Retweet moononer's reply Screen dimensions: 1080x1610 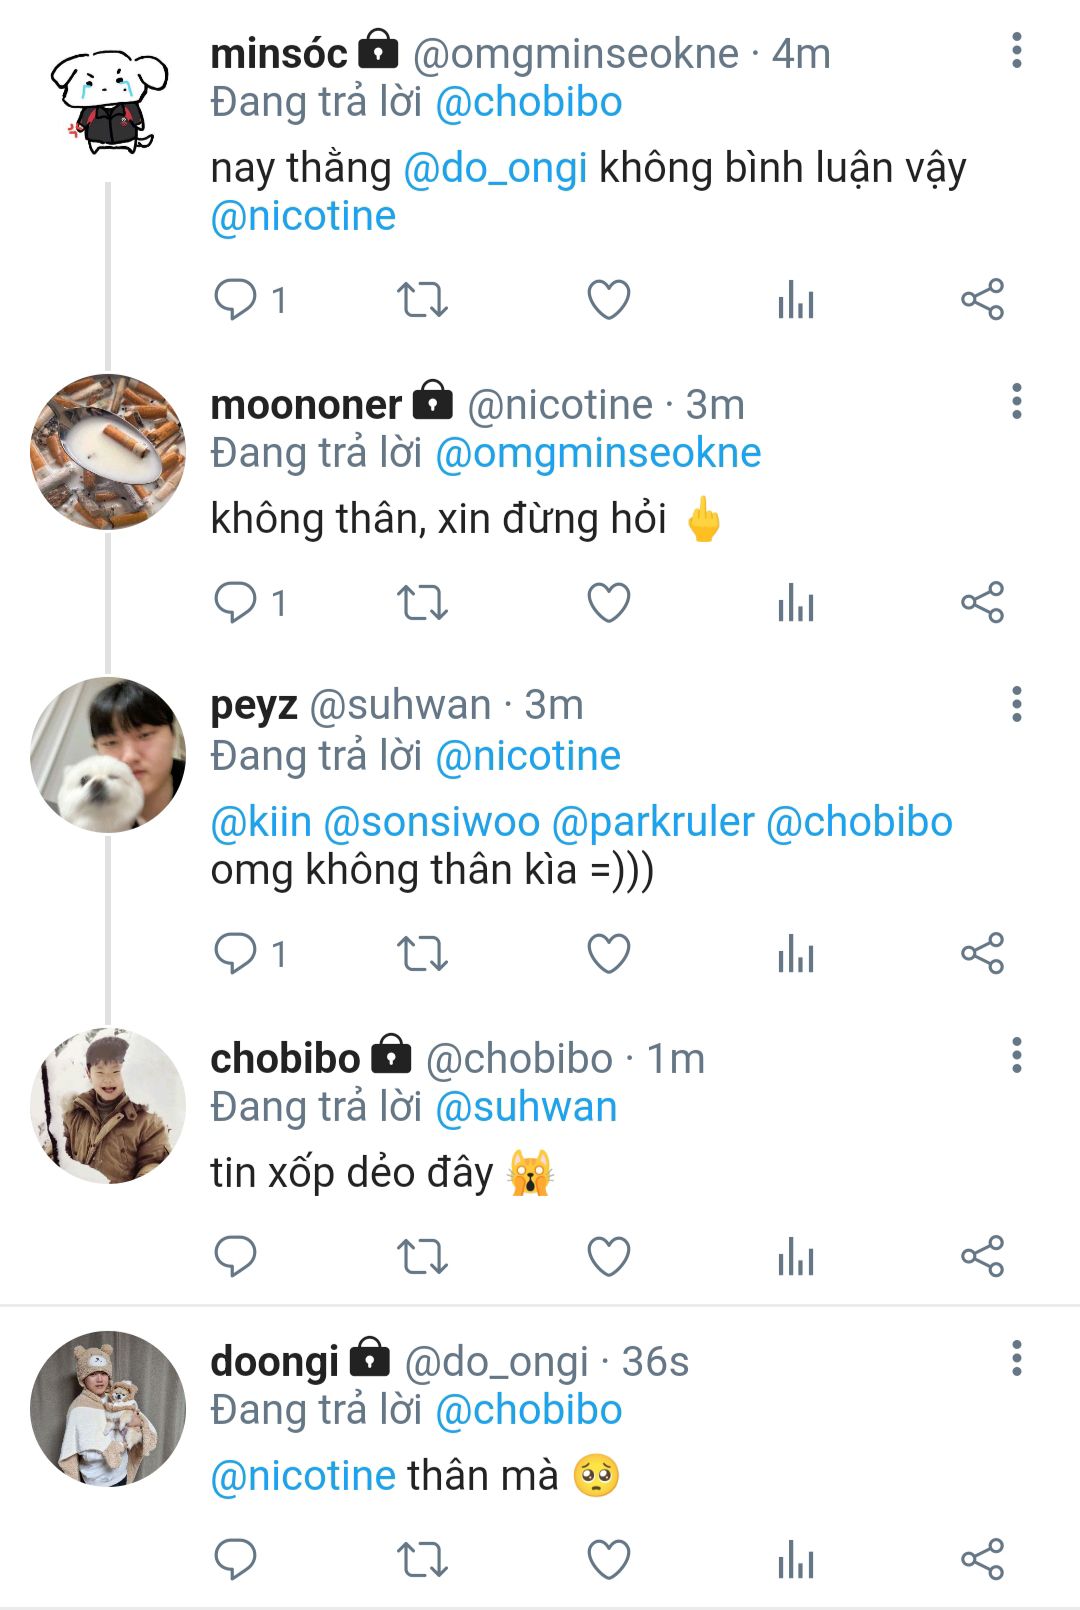(x=422, y=603)
